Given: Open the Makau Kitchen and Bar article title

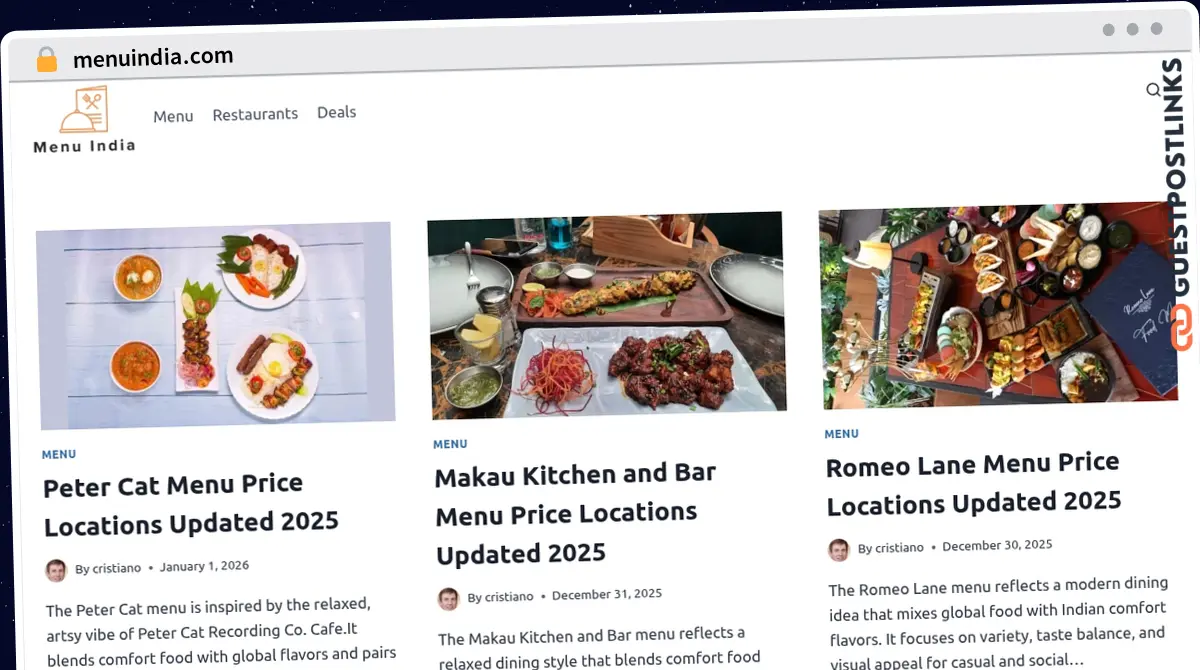Looking at the screenshot, I should tap(575, 513).
